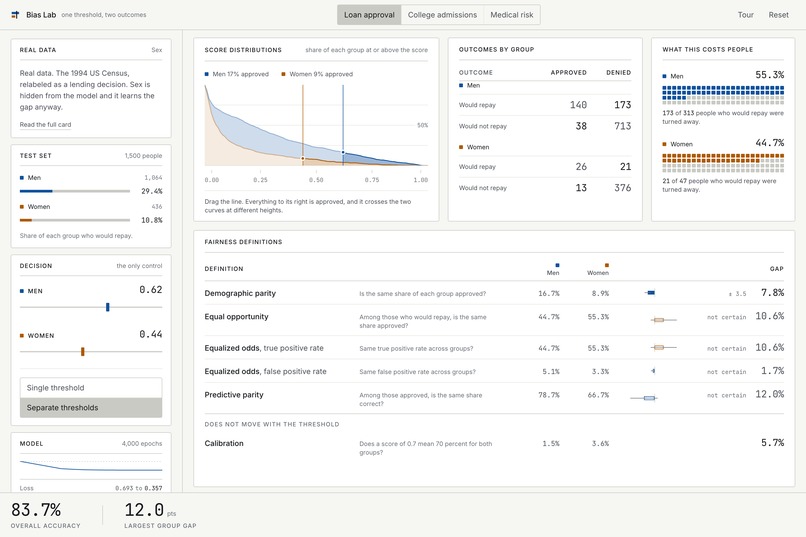Screen dimensions: 806x537
Task: Switch to the Loan approval tab
Action: coord(369,15)
